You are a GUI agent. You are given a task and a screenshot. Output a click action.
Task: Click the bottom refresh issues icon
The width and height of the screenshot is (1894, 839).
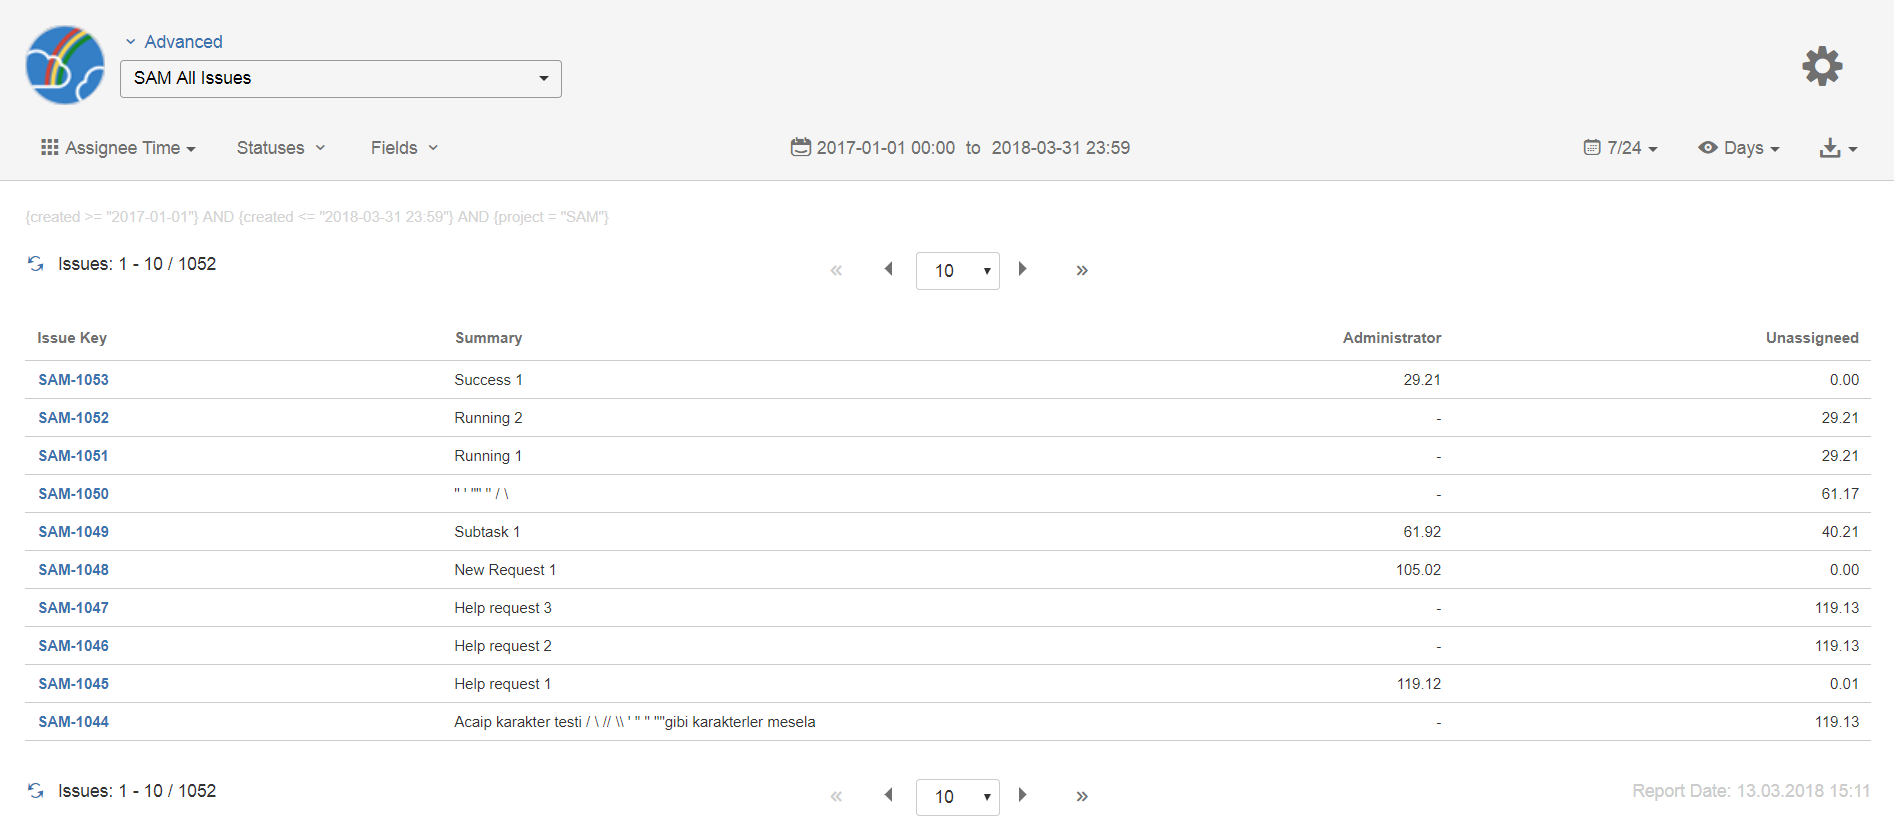pyautogui.click(x=36, y=791)
